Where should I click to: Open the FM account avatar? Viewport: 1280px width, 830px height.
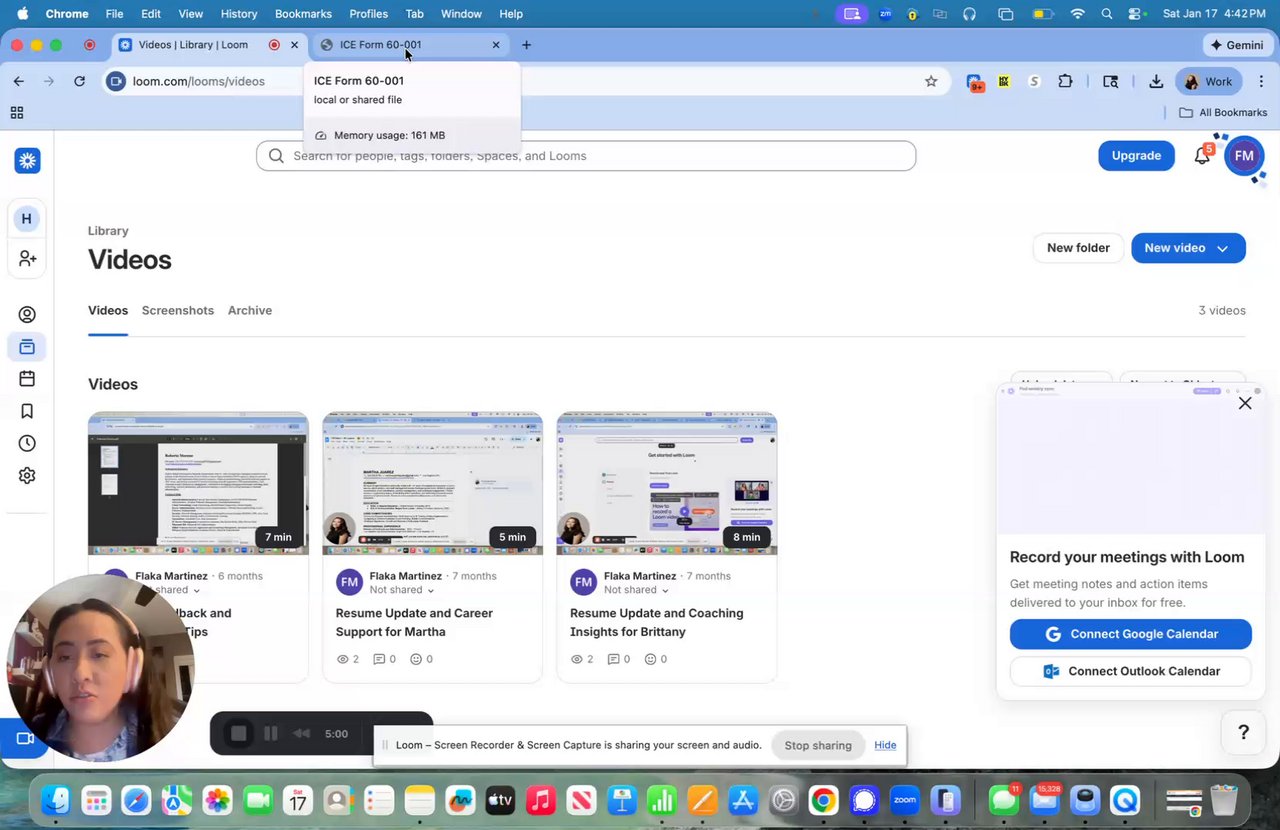1244,156
